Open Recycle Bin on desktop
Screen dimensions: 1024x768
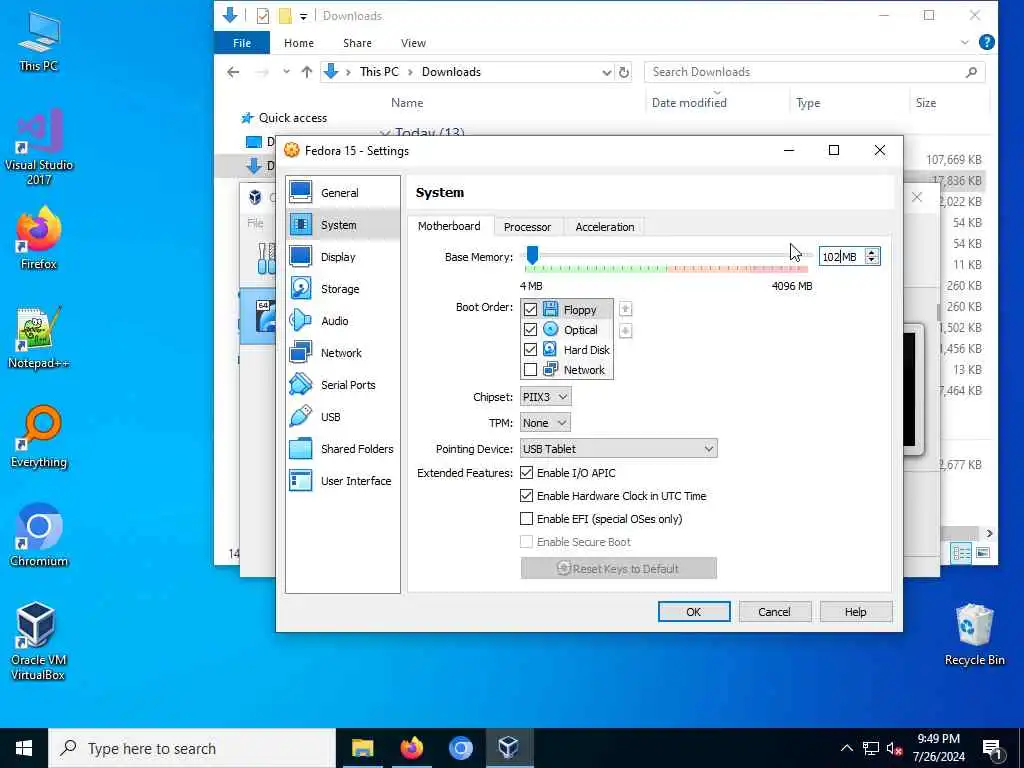coord(974,635)
